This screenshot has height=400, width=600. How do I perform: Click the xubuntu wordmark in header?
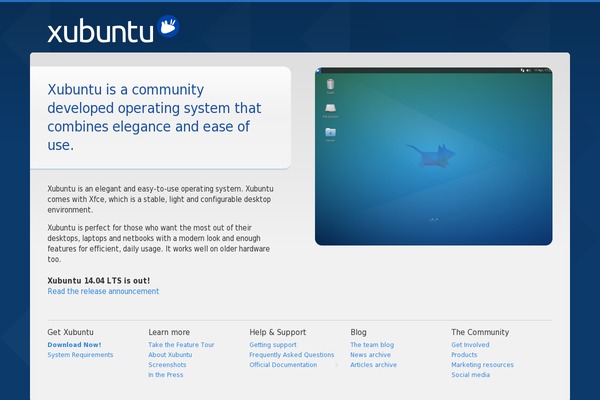pyautogui.click(x=100, y=32)
